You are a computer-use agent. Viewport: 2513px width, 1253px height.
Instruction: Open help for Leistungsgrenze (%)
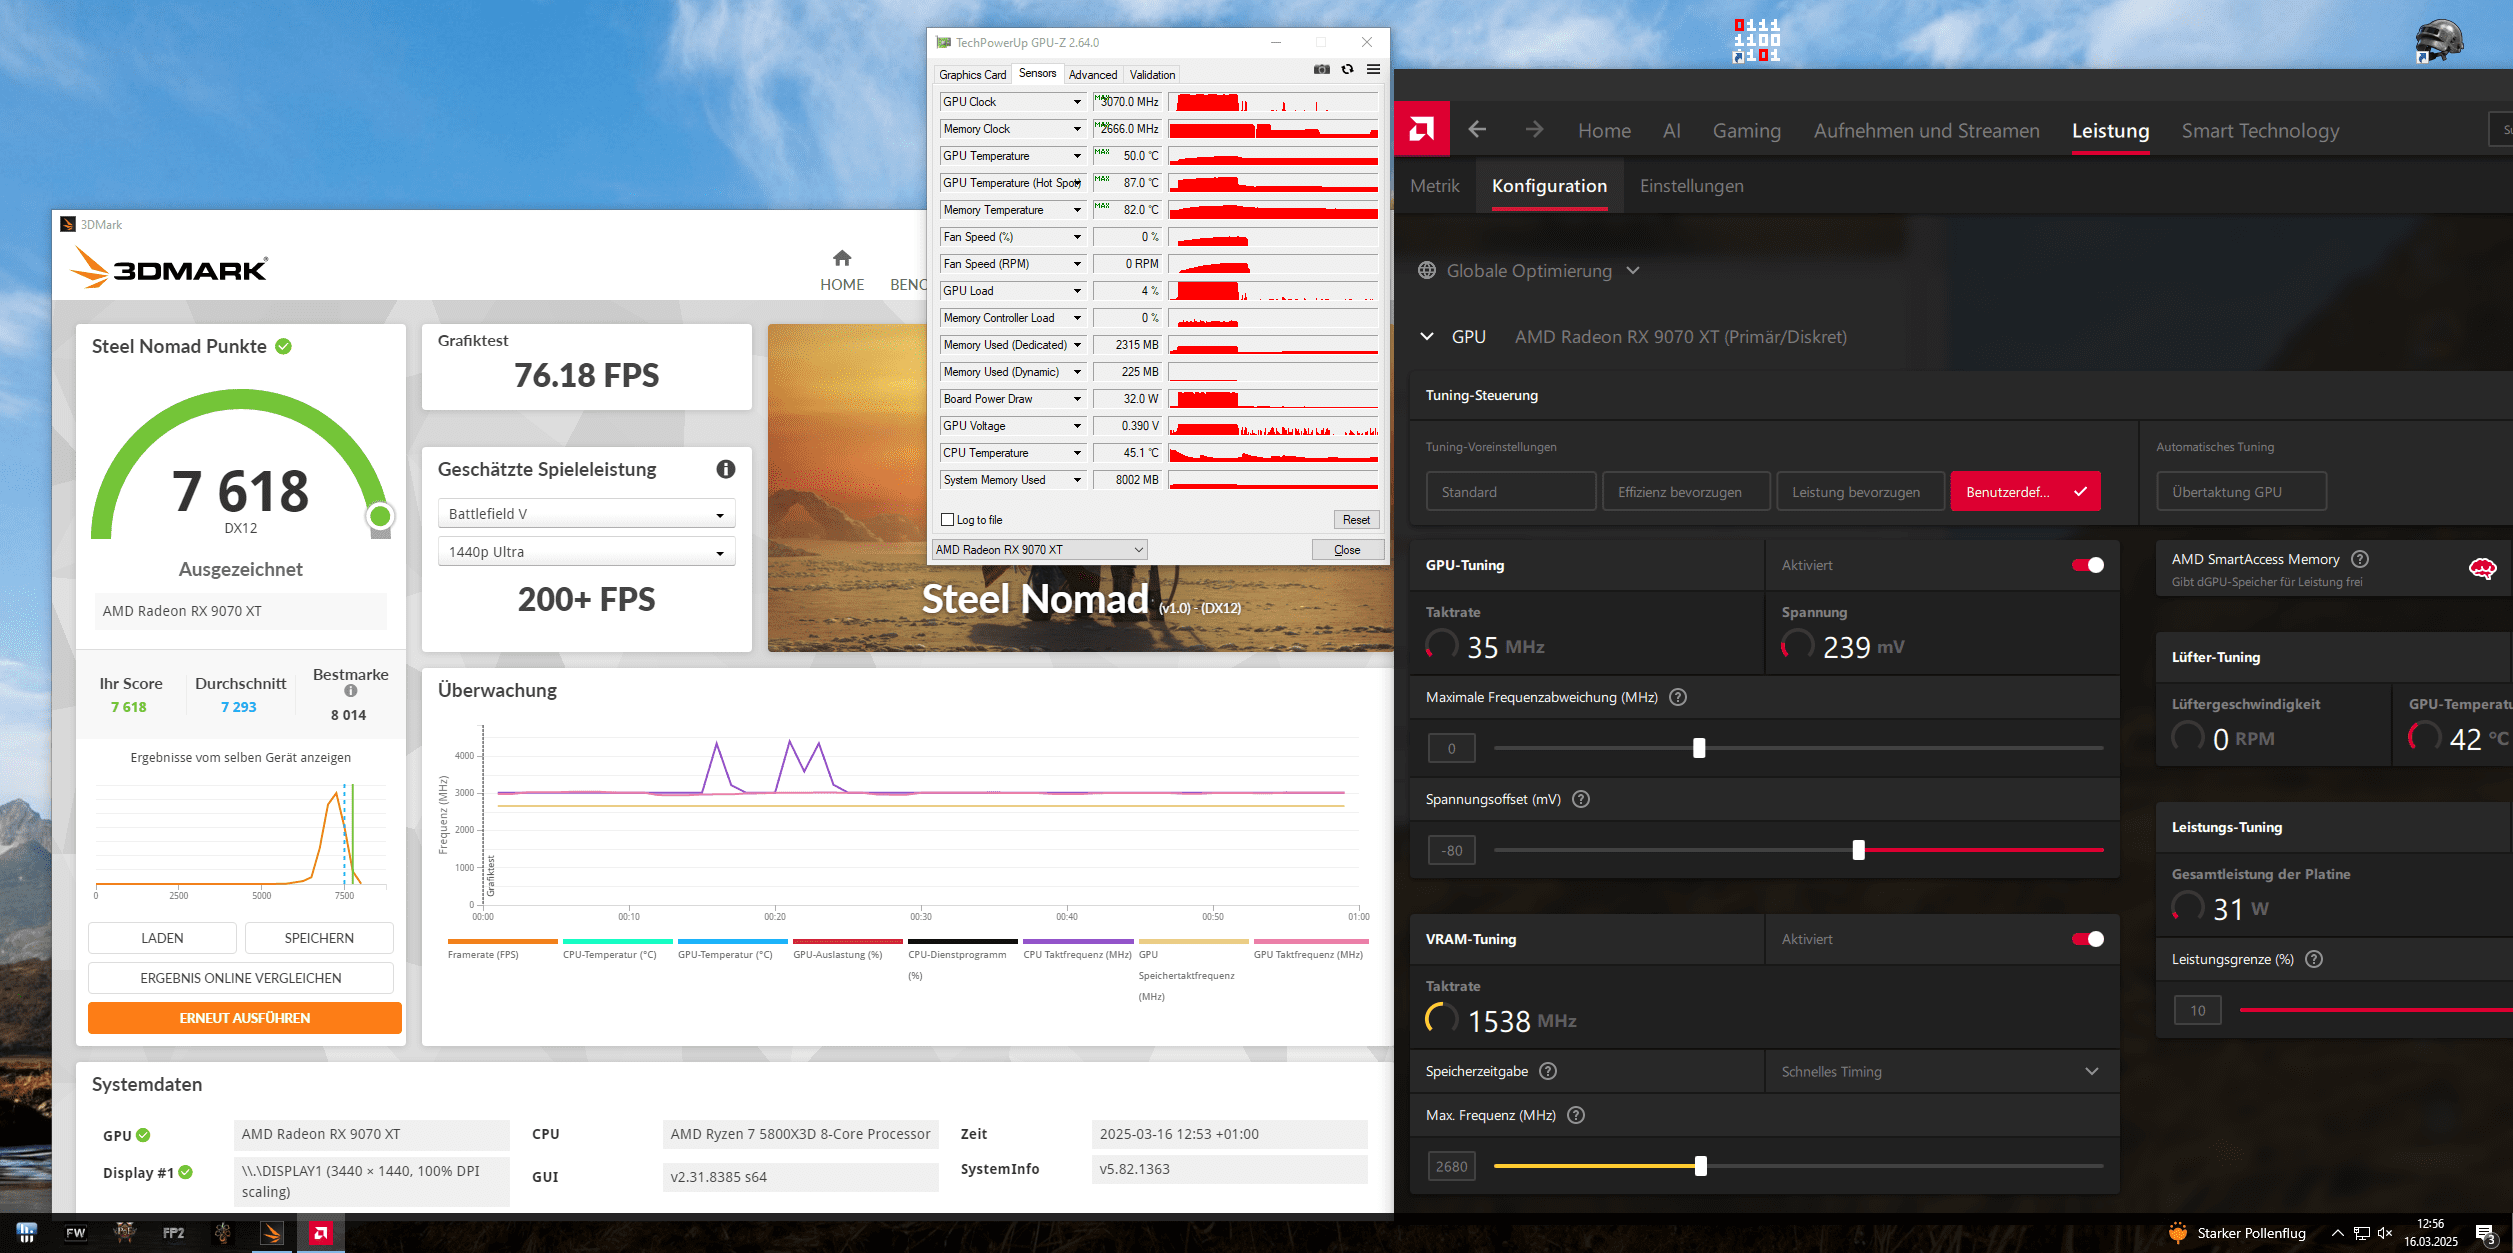point(2314,959)
